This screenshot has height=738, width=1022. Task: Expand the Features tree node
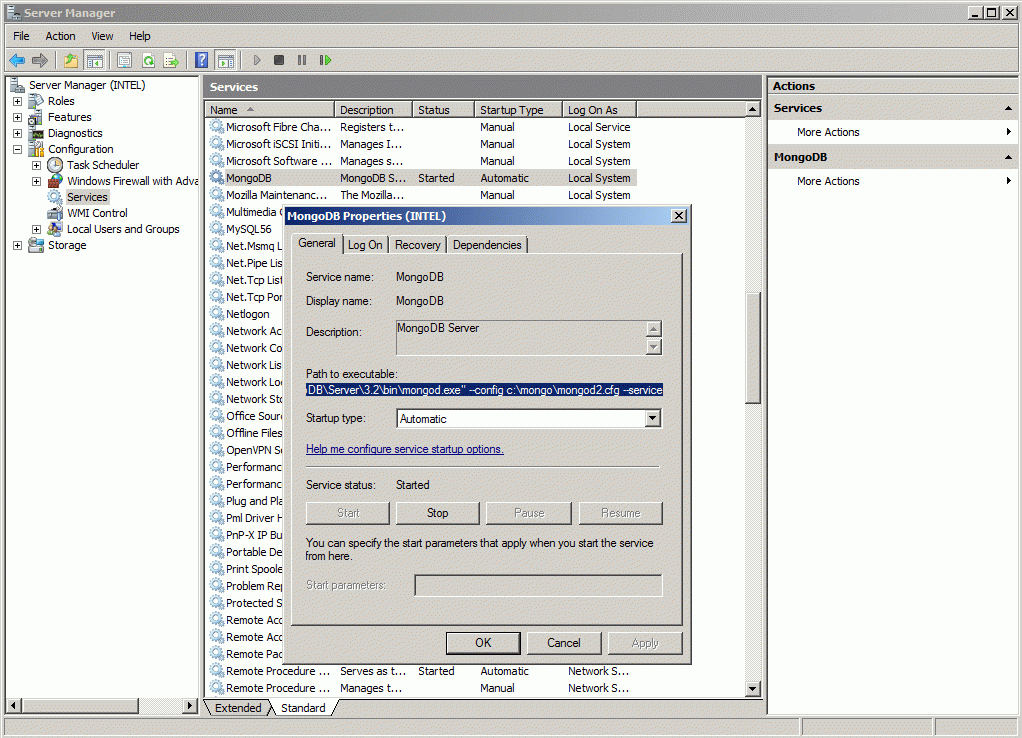click(x=18, y=117)
